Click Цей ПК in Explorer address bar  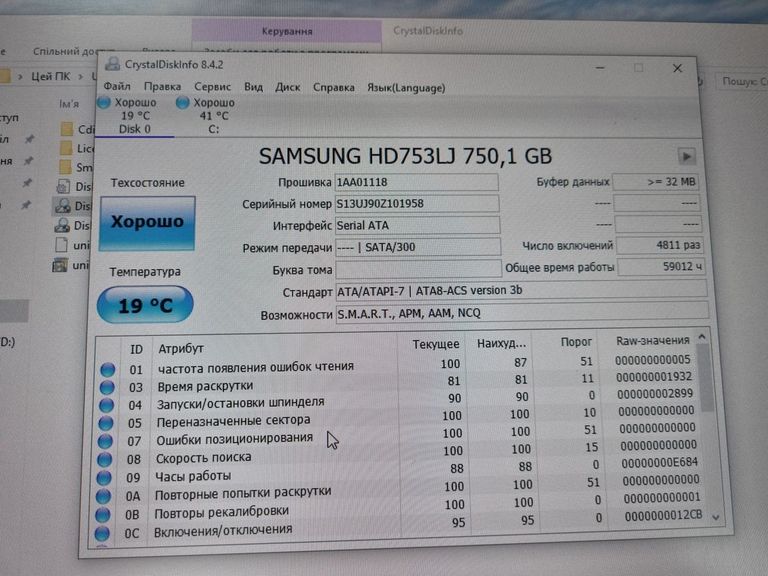point(51,76)
